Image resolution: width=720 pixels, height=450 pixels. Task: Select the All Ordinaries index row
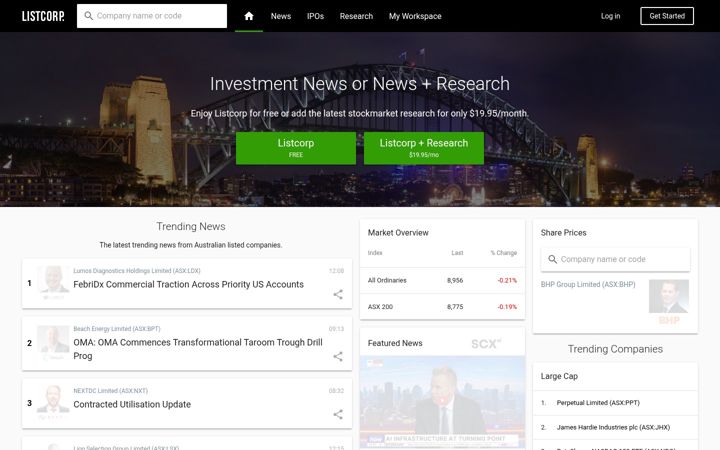442,280
